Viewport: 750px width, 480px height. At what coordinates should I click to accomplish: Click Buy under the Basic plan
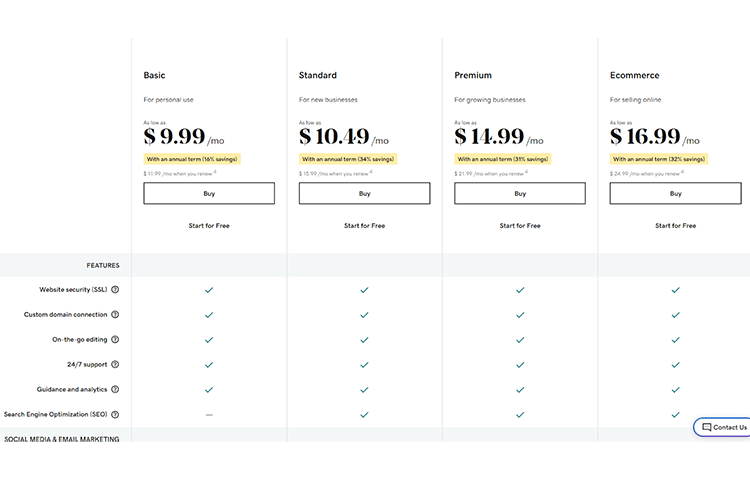click(x=209, y=193)
